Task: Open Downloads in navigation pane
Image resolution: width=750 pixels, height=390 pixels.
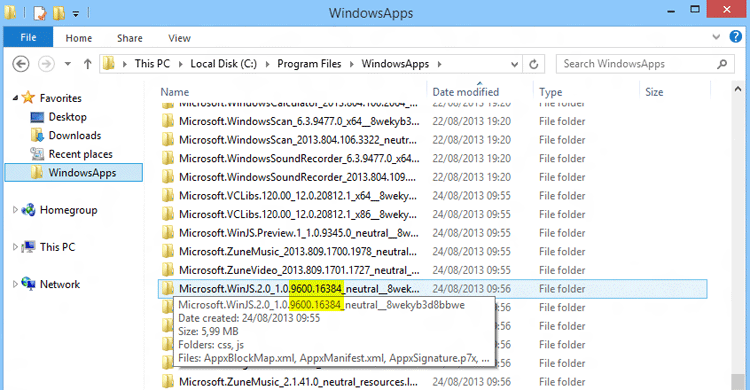Action: point(75,135)
